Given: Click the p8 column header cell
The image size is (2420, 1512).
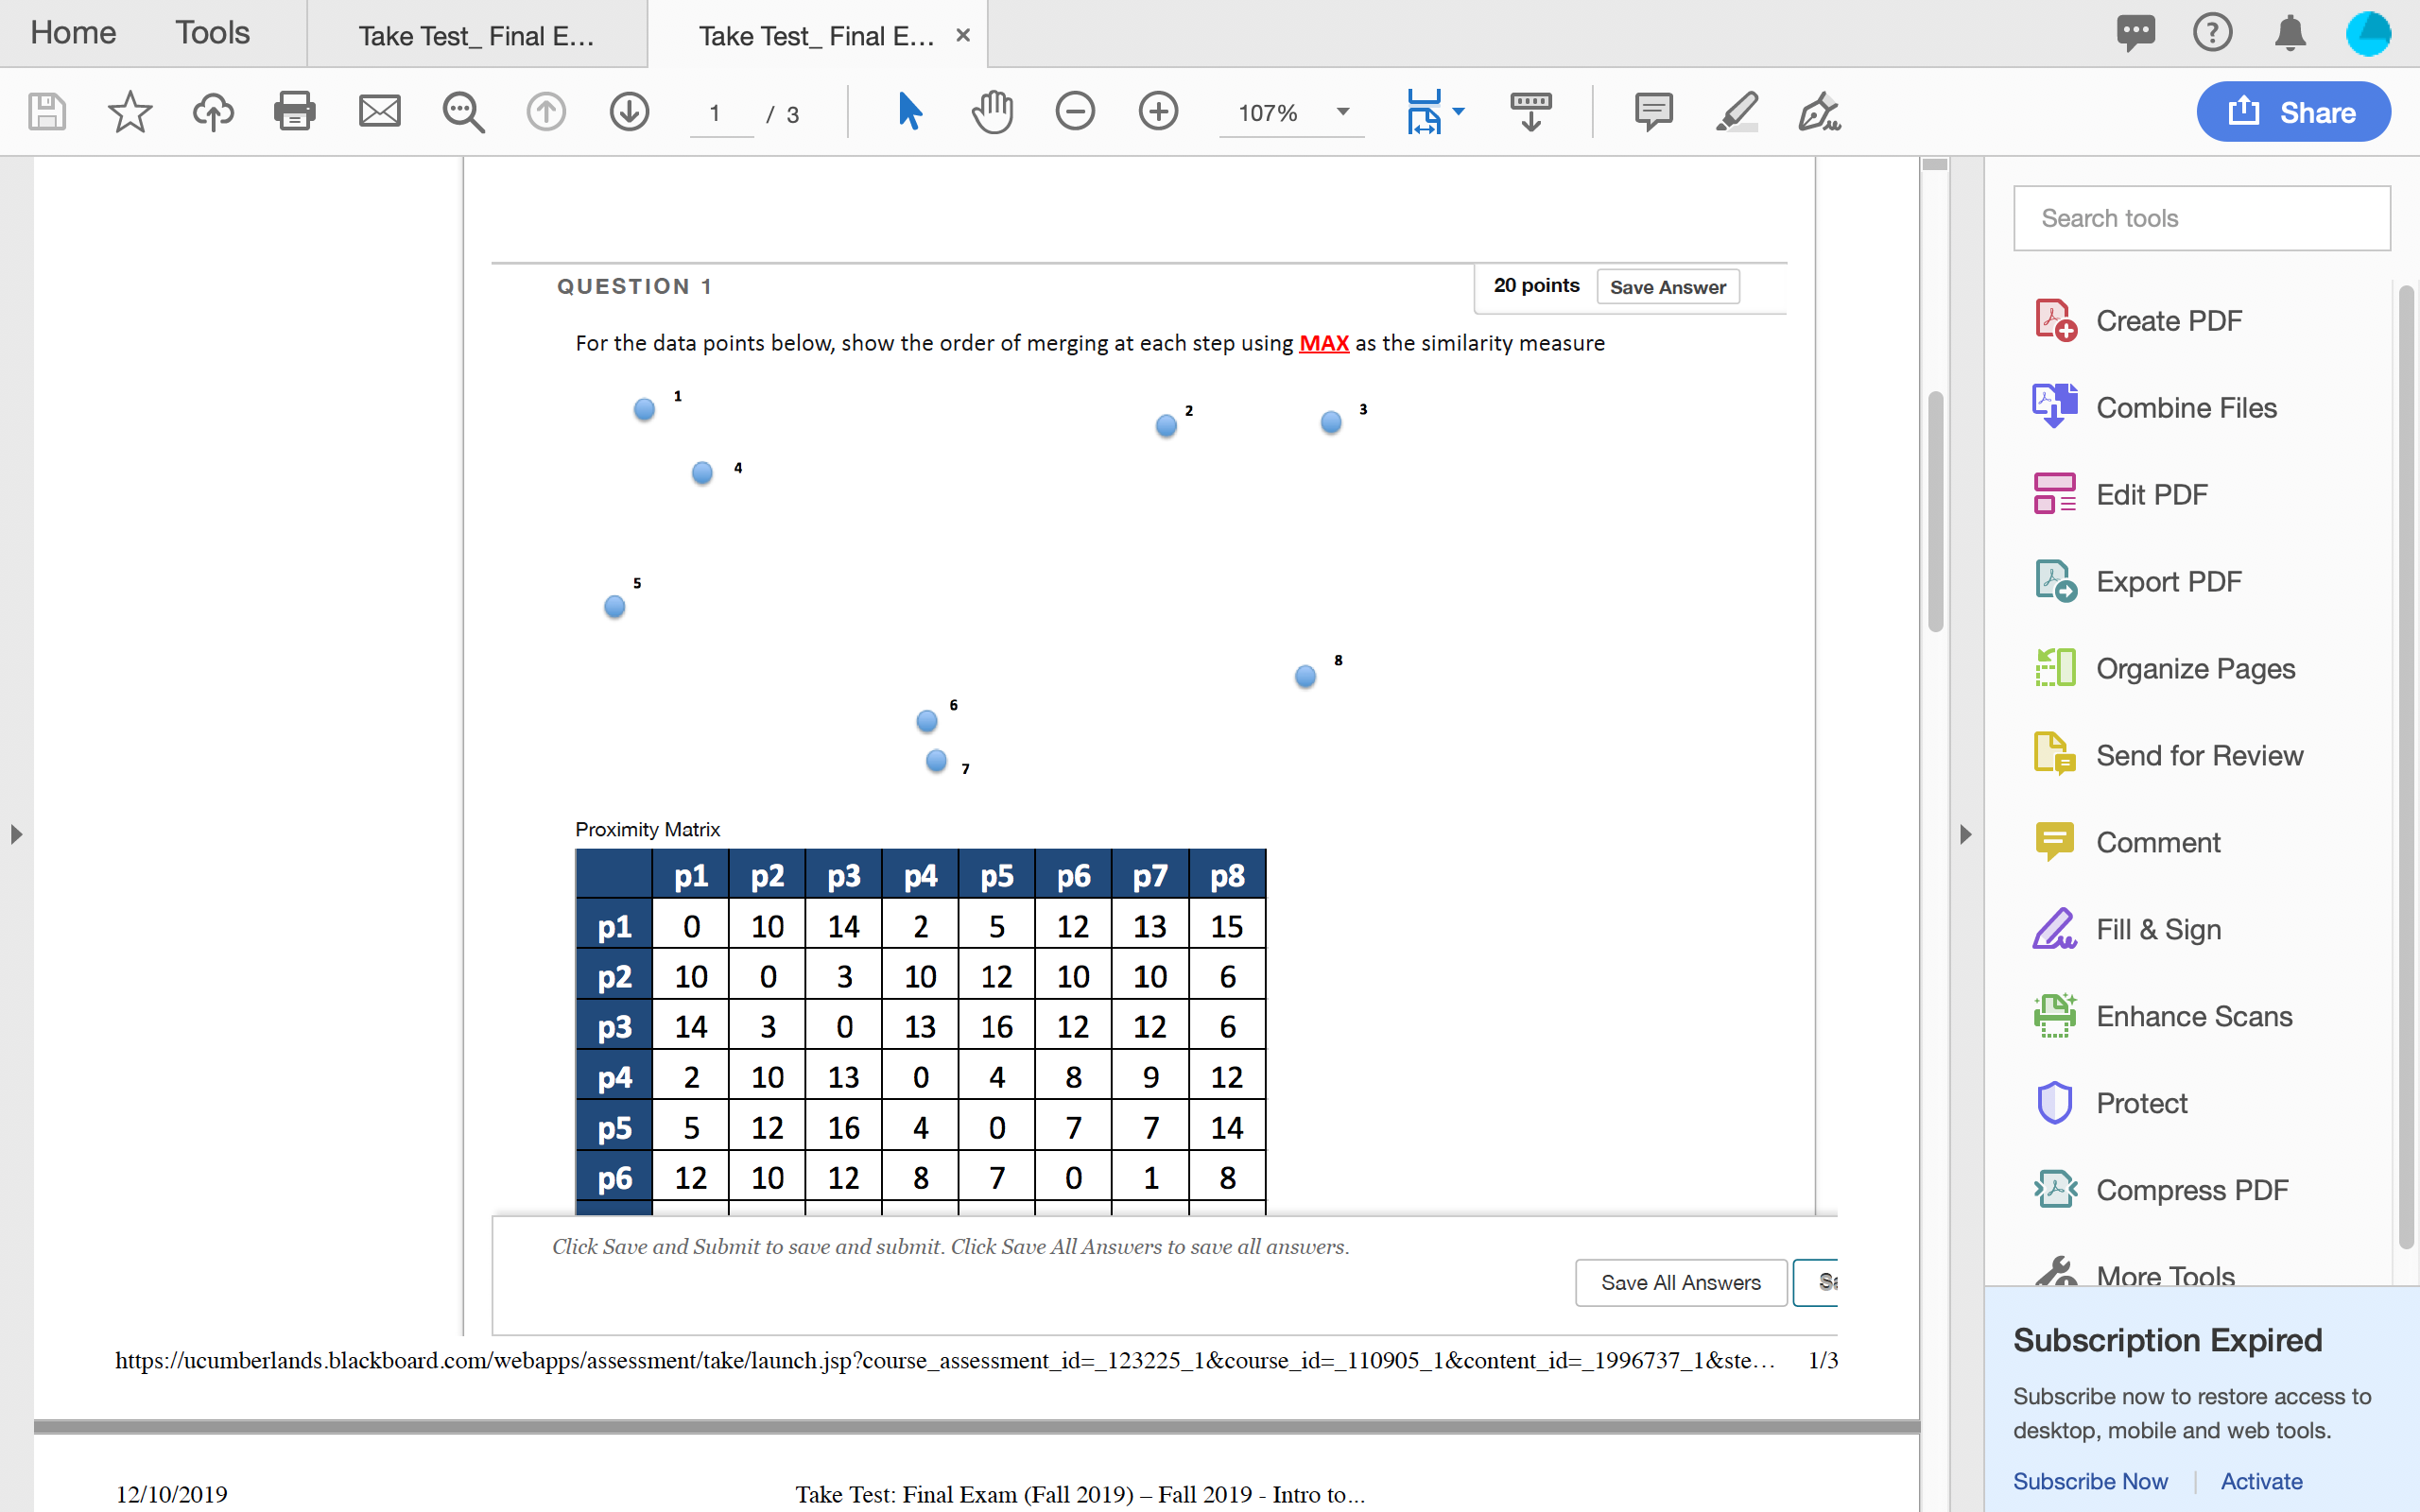Looking at the screenshot, I should pos(1227,876).
